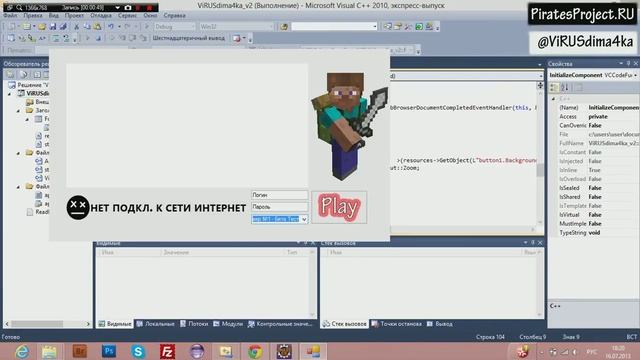Open FileZilla from the taskbar
This screenshot has height=360, width=640.
[167, 351]
